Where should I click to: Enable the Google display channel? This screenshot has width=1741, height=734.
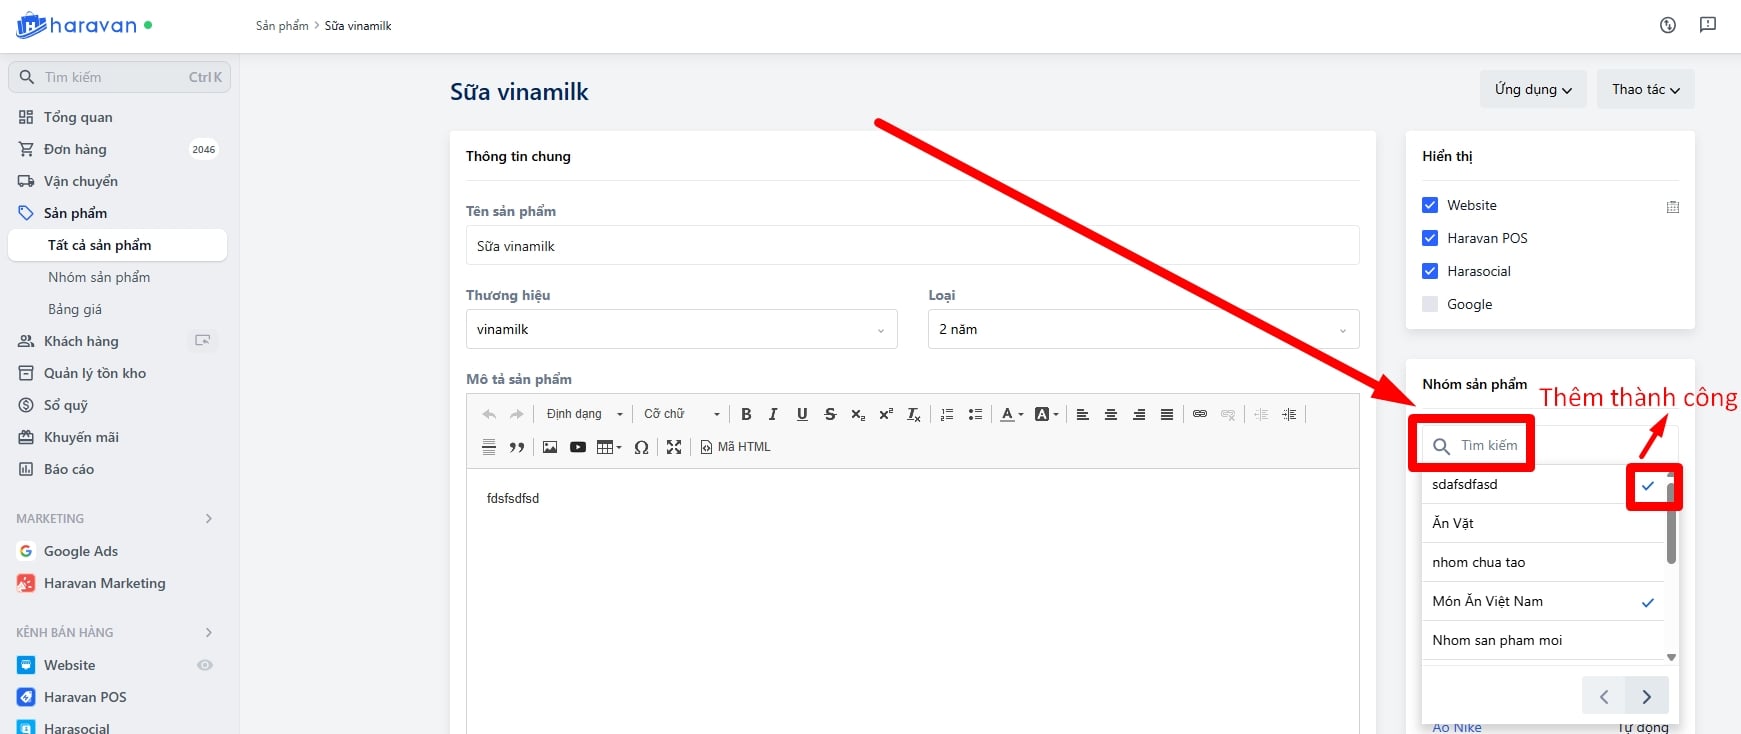pyautogui.click(x=1430, y=304)
